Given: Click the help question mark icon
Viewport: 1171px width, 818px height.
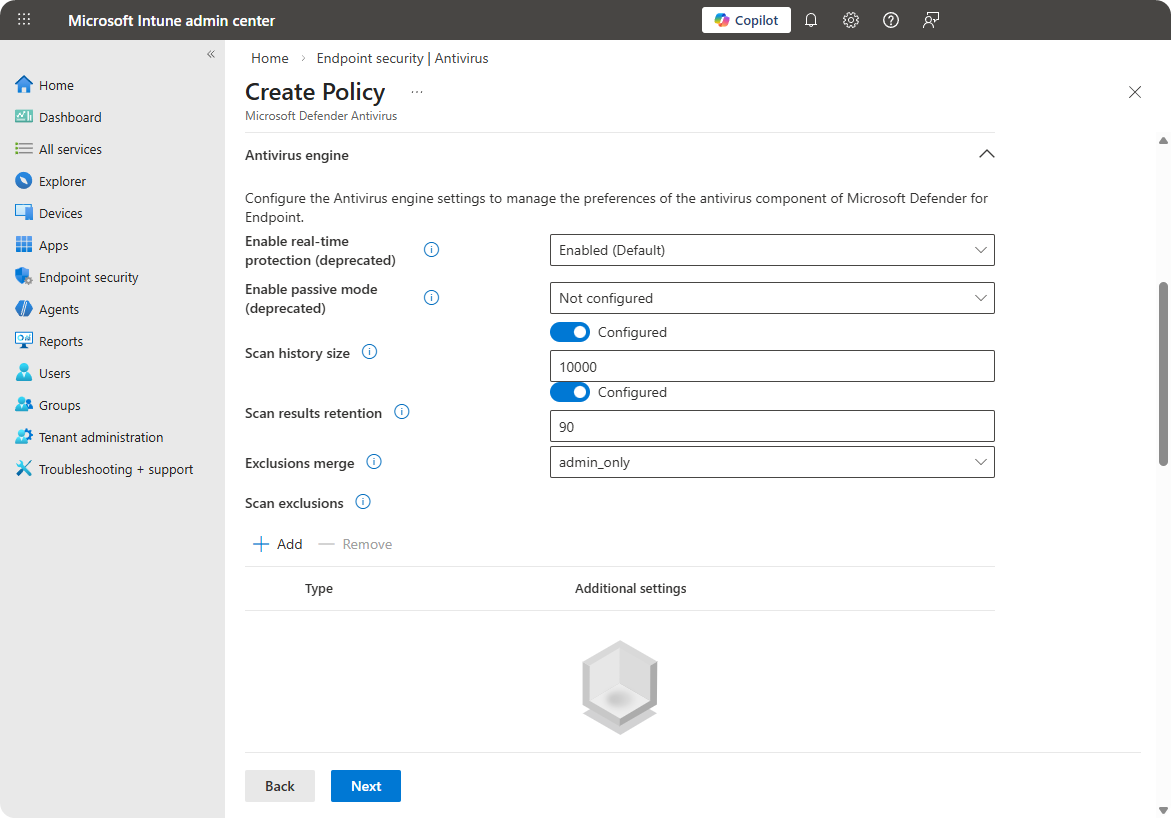Looking at the screenshot, I should point(891,20).
